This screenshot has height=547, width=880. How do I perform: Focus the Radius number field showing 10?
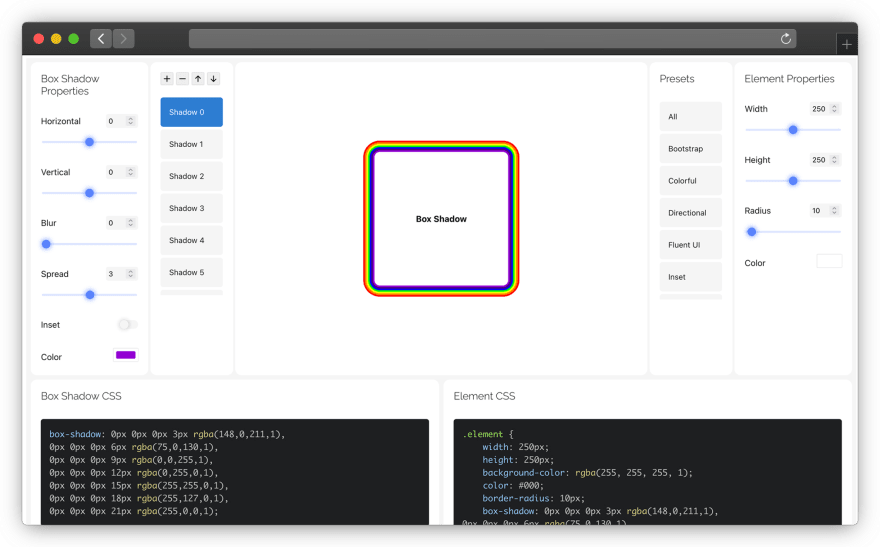[825, 210]
